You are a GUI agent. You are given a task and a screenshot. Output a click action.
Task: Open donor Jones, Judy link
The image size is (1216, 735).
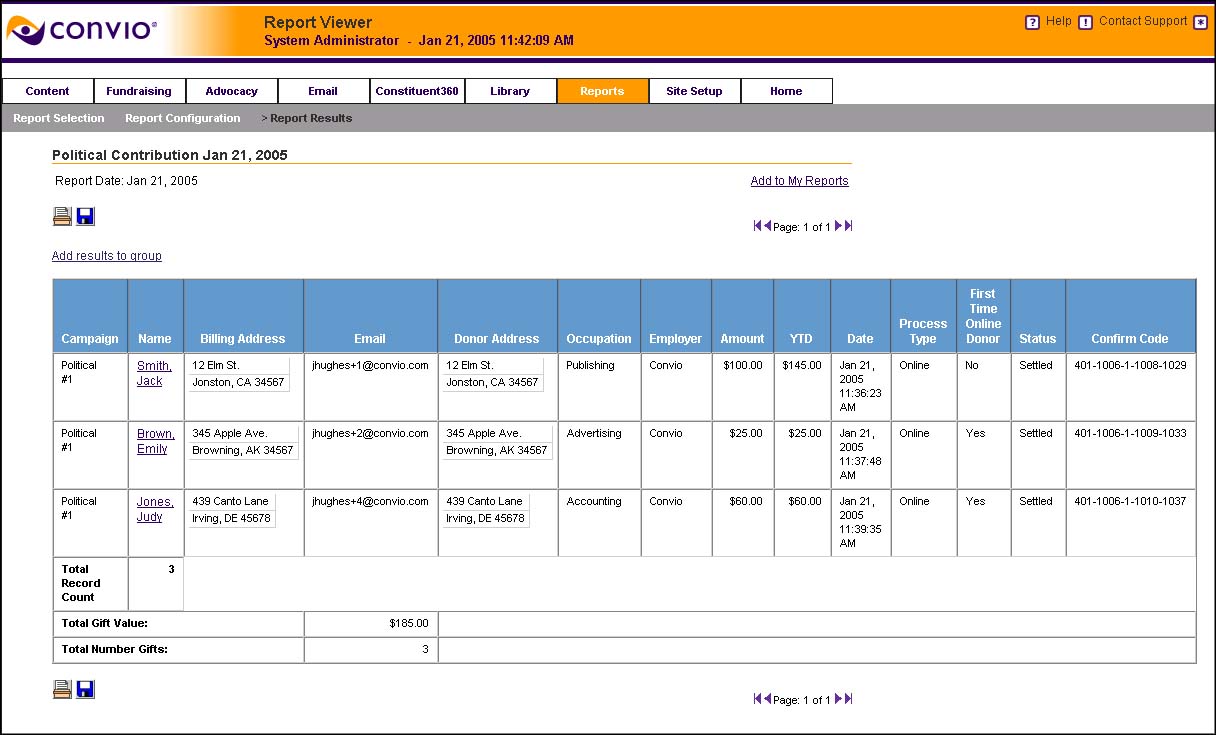click(x=155, y=509)
